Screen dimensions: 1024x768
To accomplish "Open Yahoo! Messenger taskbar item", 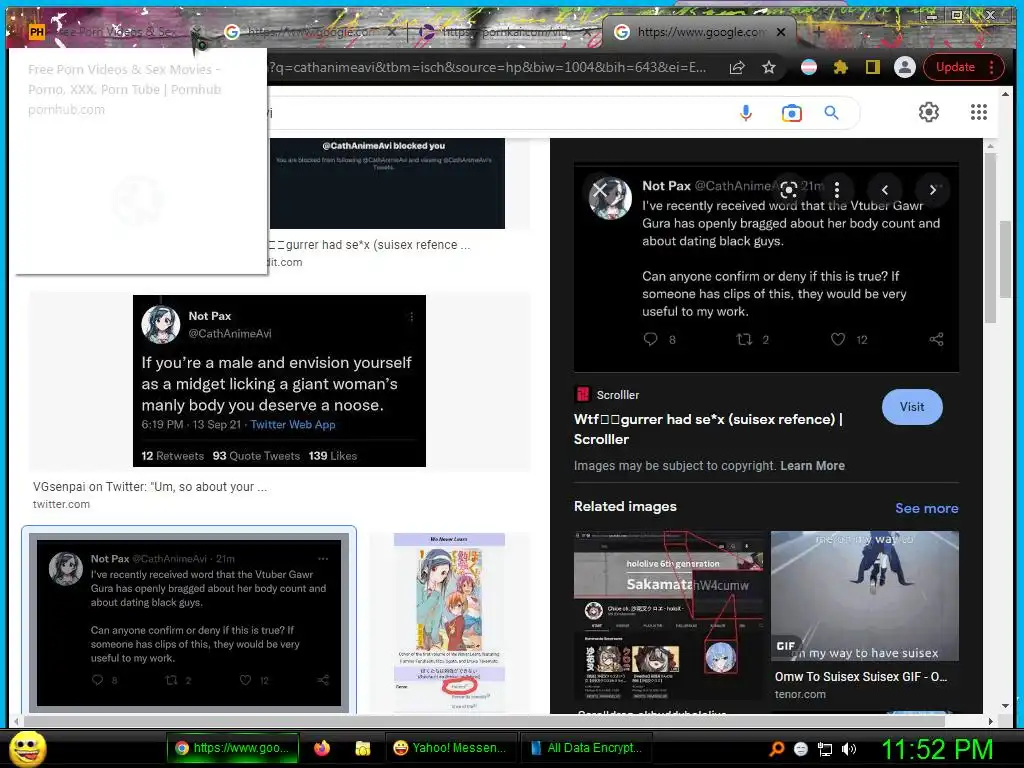I will tap(451, 748).
